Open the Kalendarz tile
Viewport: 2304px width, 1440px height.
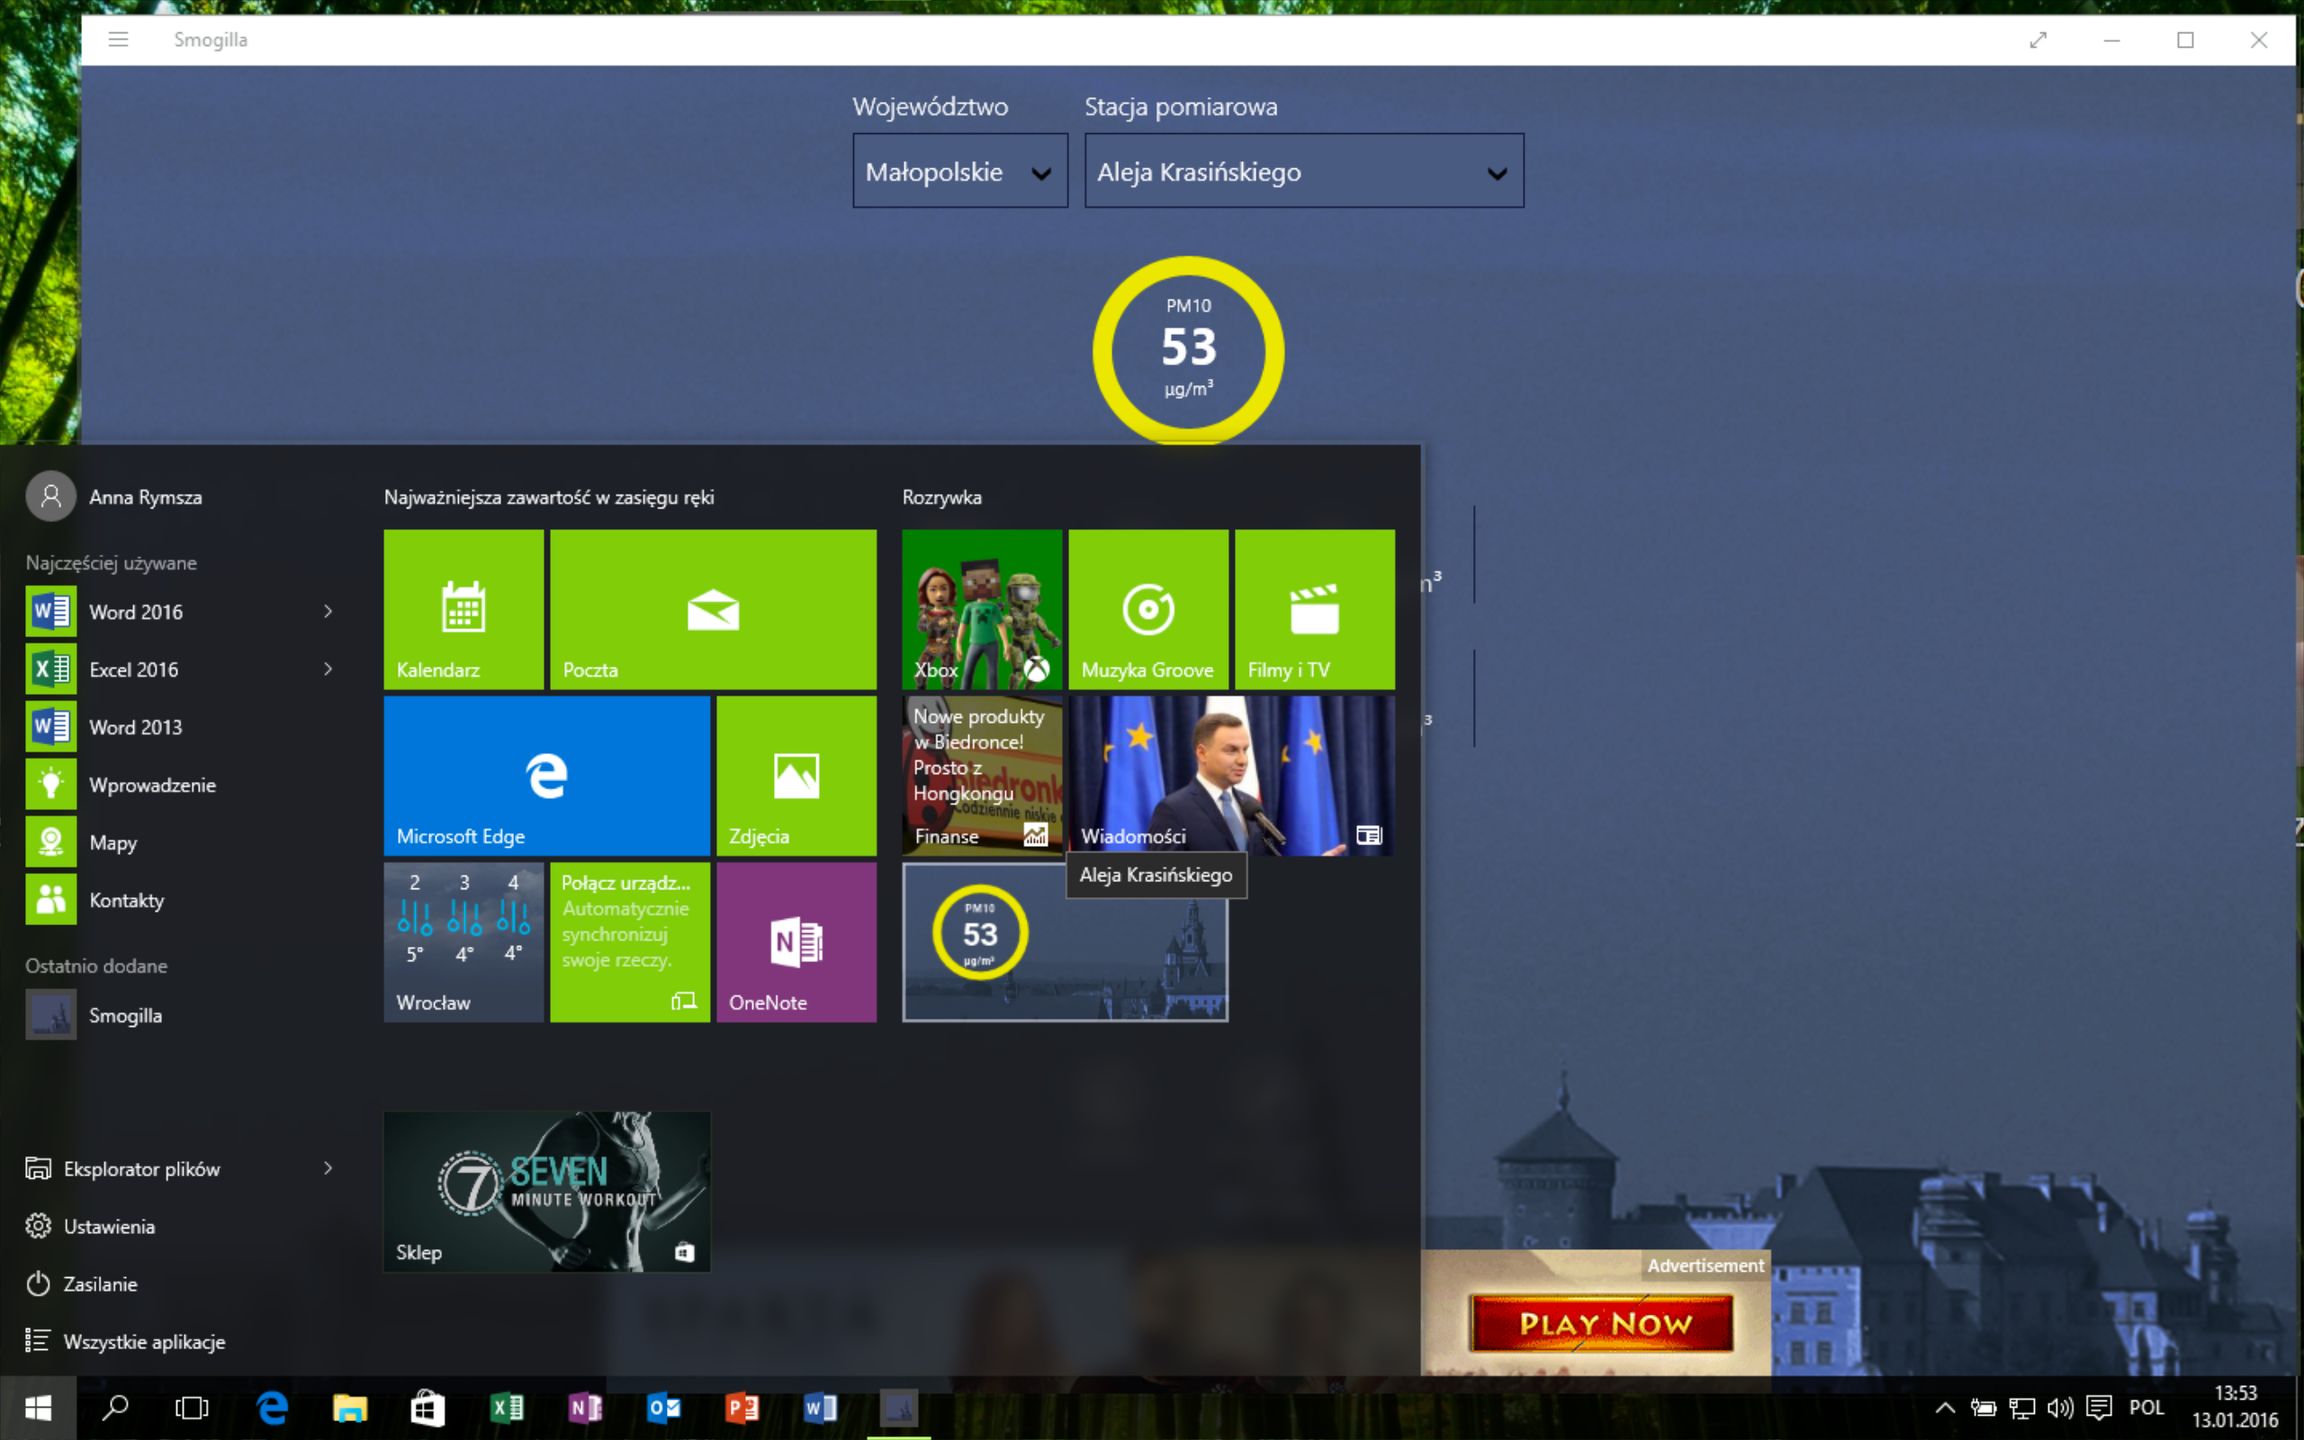[x=463, y=609]
